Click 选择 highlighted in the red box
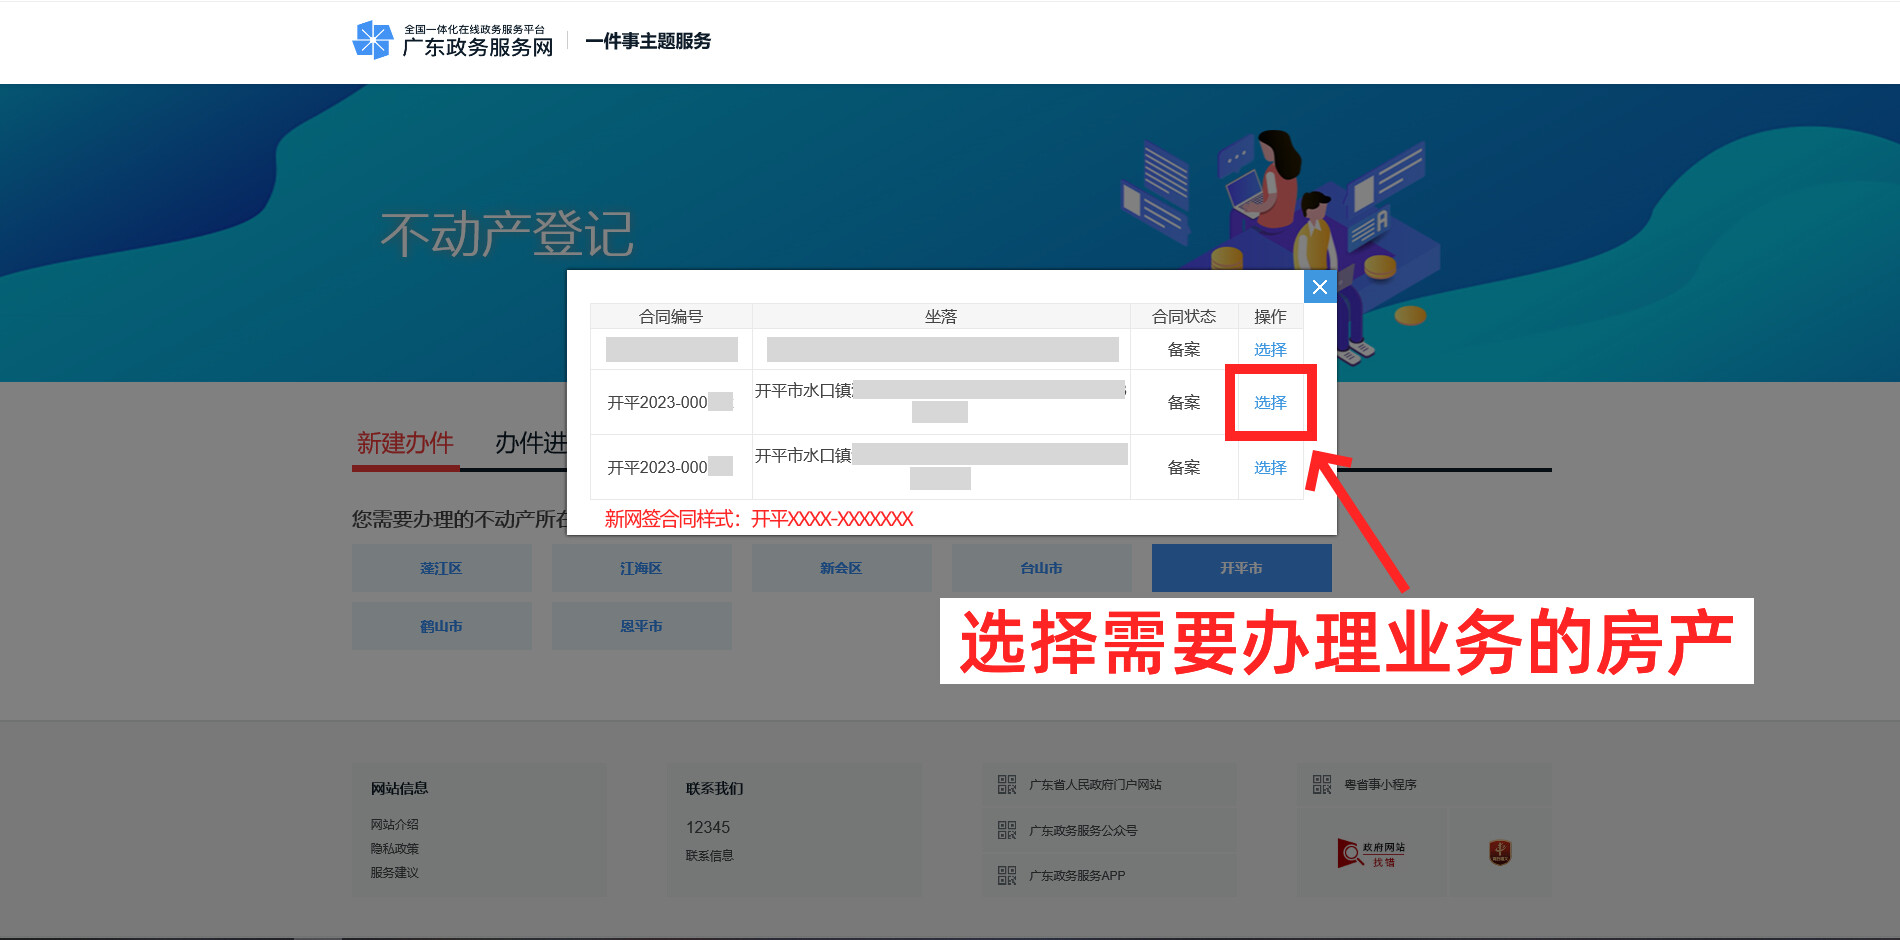1900x940 pixels. (1270, 403)
